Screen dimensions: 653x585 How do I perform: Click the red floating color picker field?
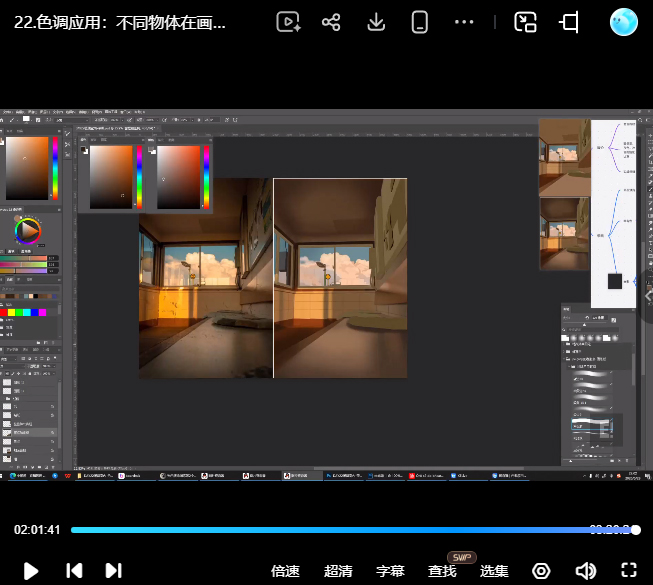pos(178,177)
